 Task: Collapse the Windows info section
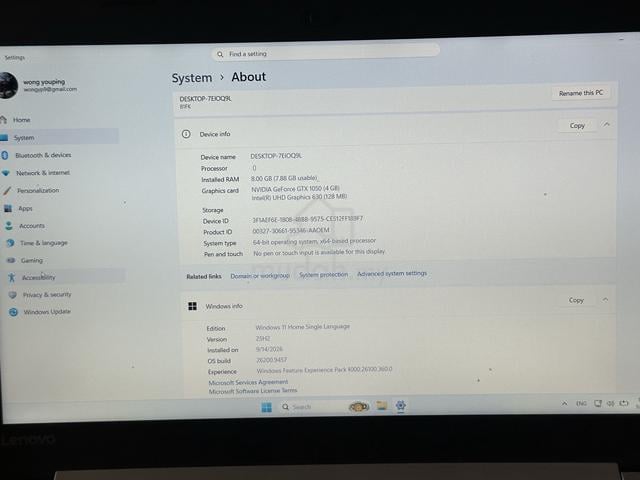click(x=605, y=300)
